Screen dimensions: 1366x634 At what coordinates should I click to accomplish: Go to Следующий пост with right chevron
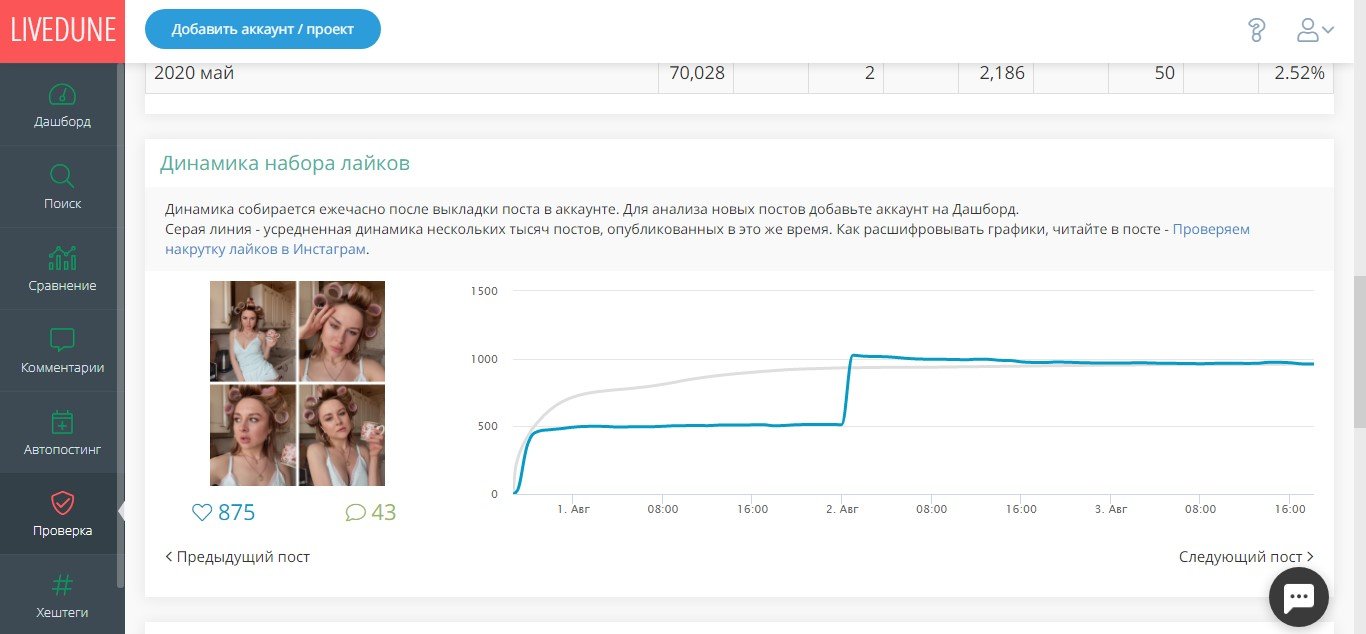point(1246,557)
